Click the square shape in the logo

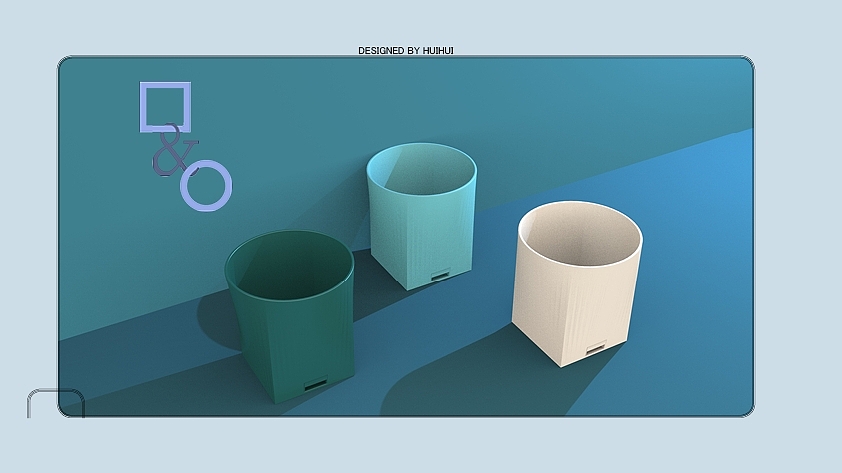165,107
